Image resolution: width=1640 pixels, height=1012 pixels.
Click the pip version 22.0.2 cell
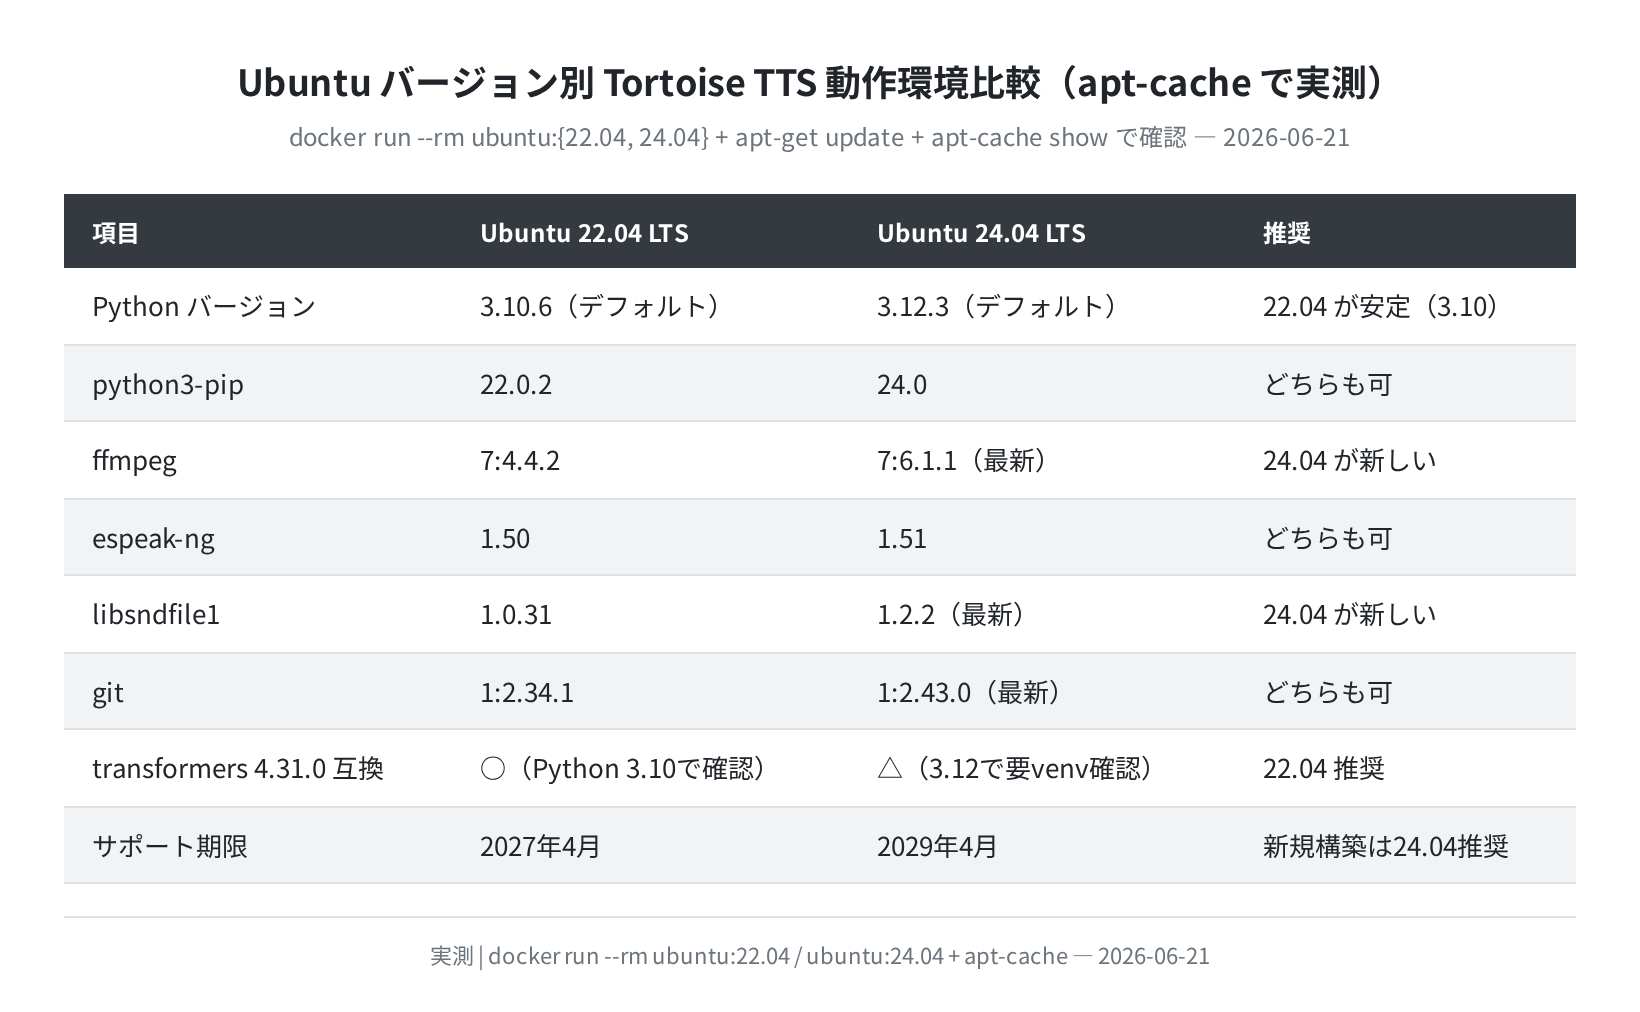(x=516, y=384)
